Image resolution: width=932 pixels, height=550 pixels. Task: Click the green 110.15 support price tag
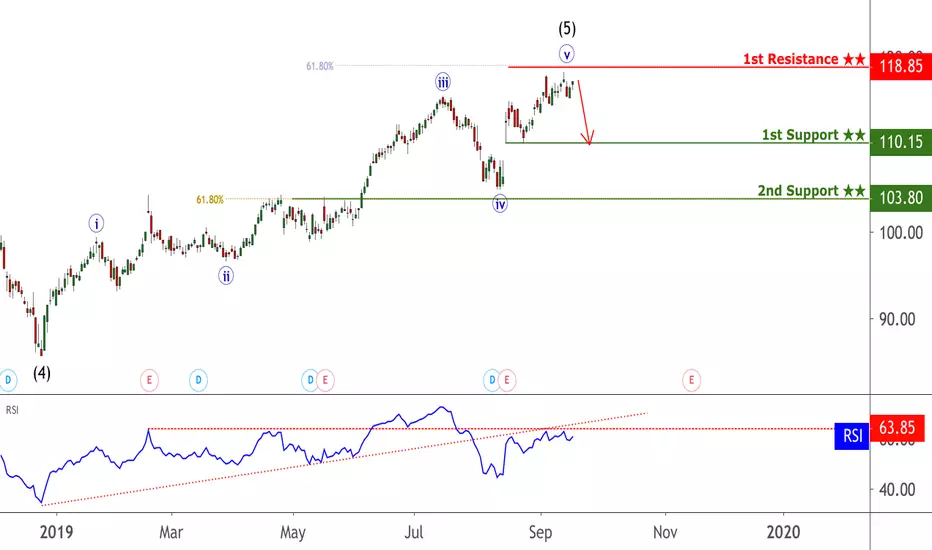pyautogui.click(x=900, y=142)
